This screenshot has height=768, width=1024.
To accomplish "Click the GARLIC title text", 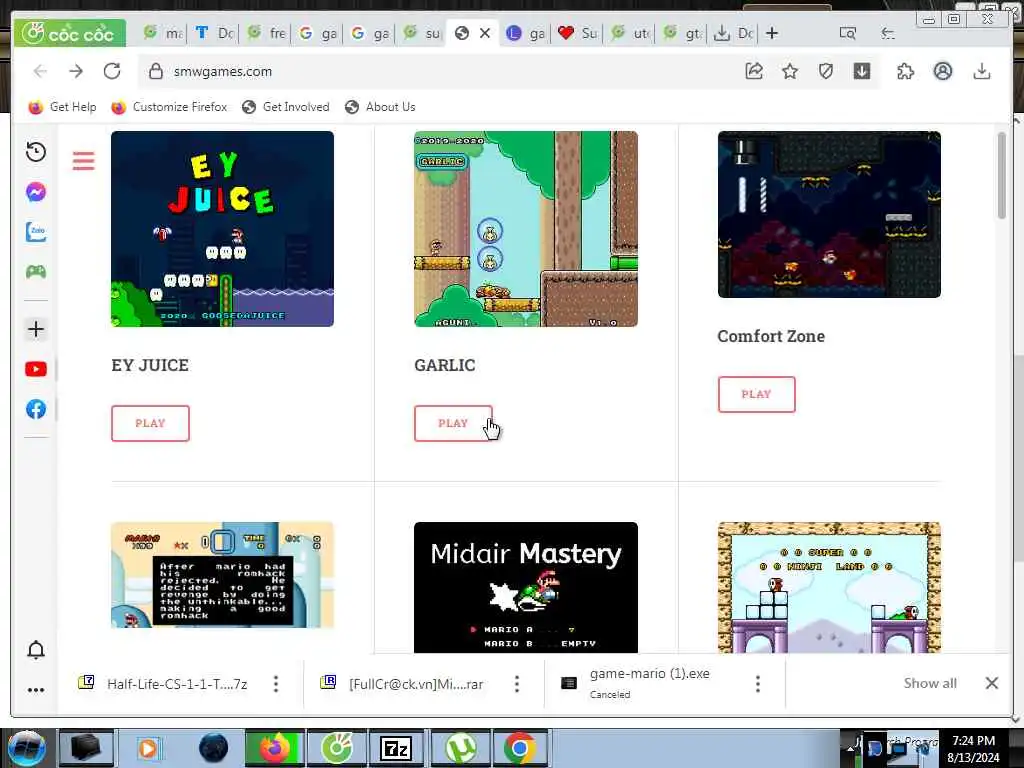I will [445, 365].
